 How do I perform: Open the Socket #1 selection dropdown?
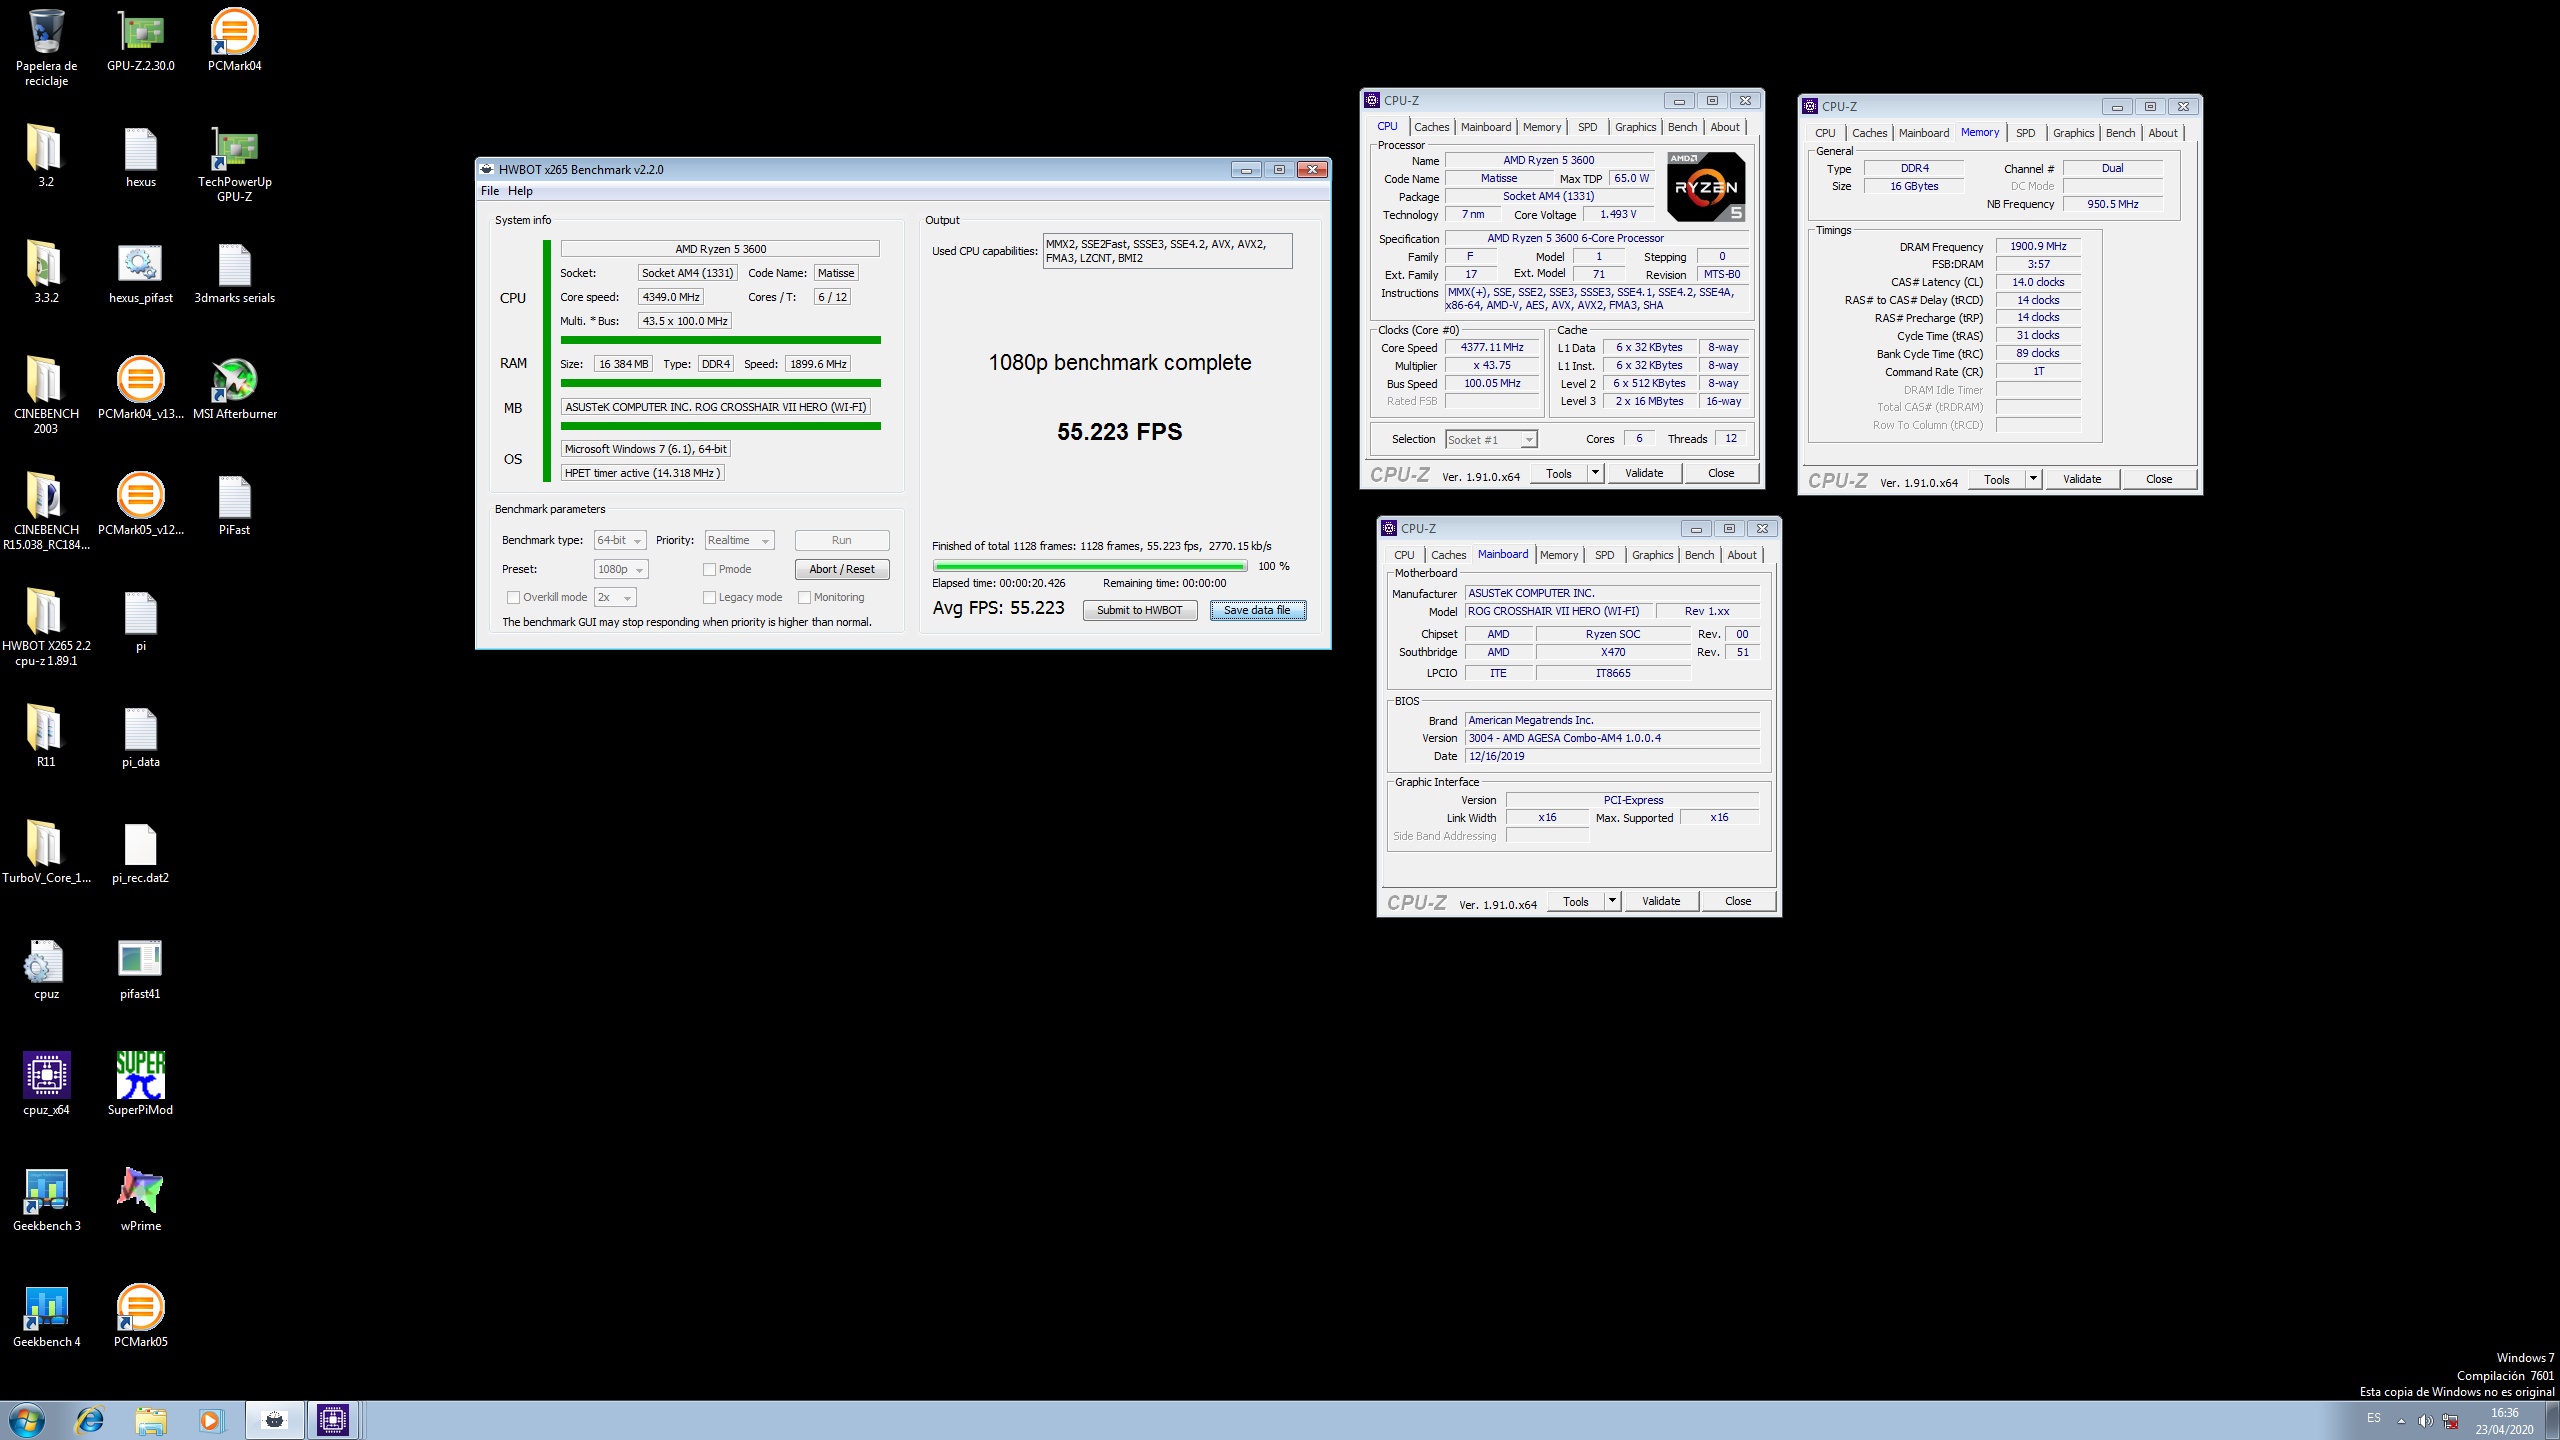point(1491,439)
